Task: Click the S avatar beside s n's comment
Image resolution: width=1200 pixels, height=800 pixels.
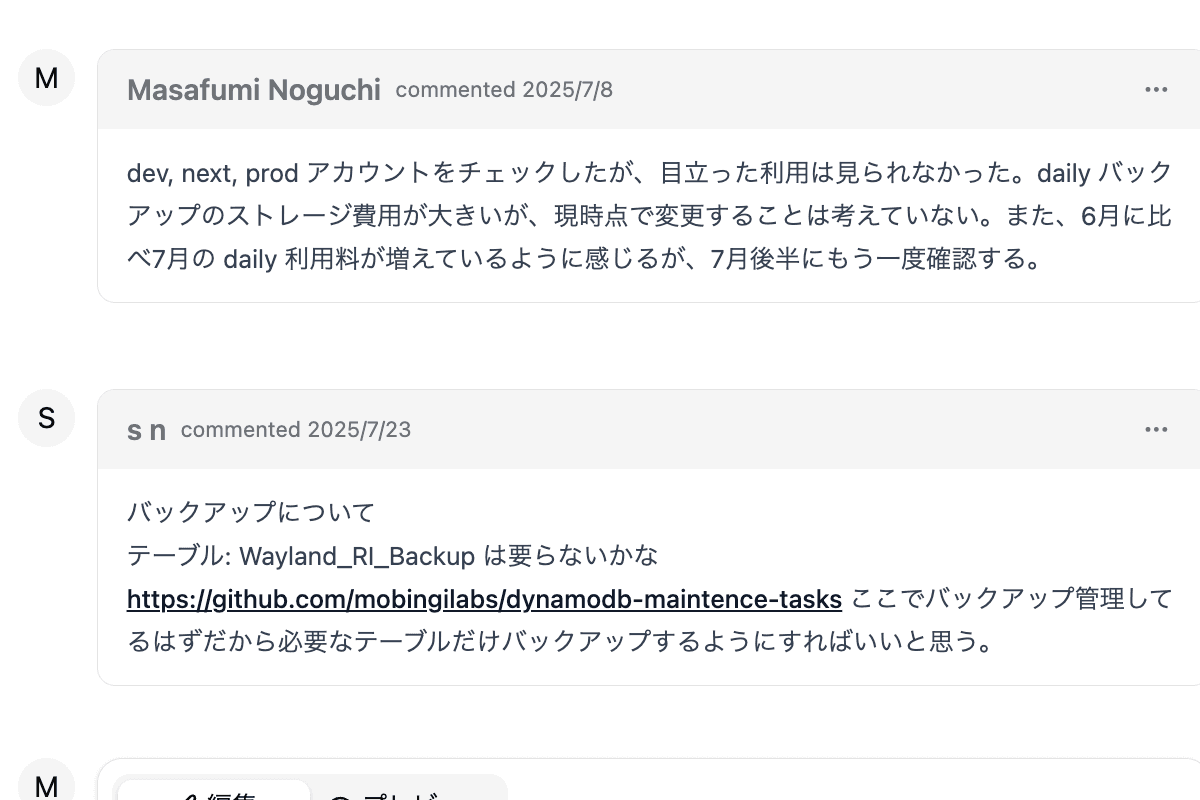Action: (x=46, y=418)
